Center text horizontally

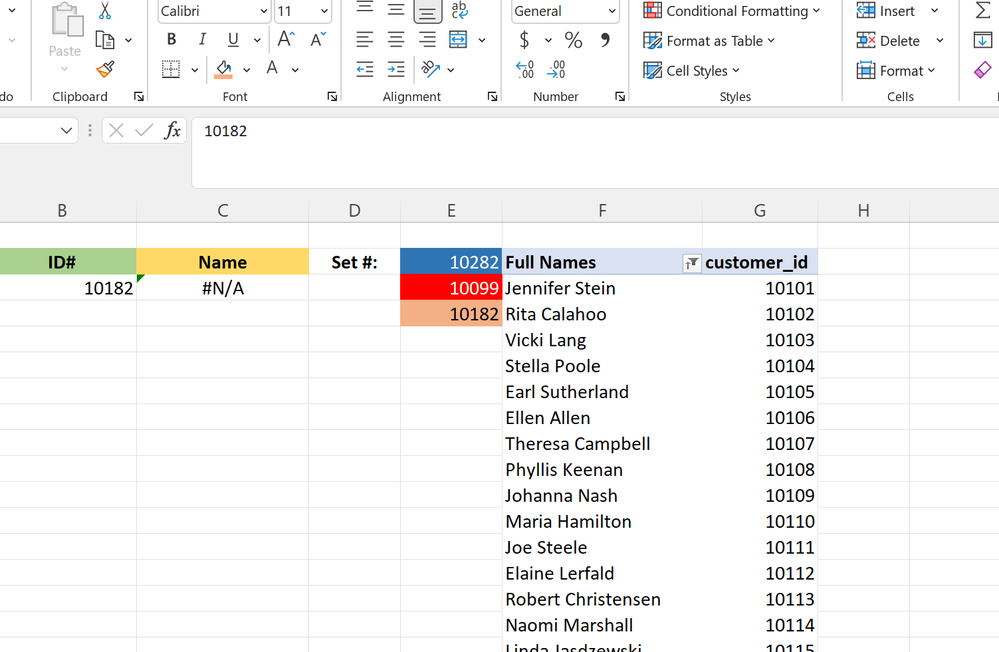tap(396, 40)
